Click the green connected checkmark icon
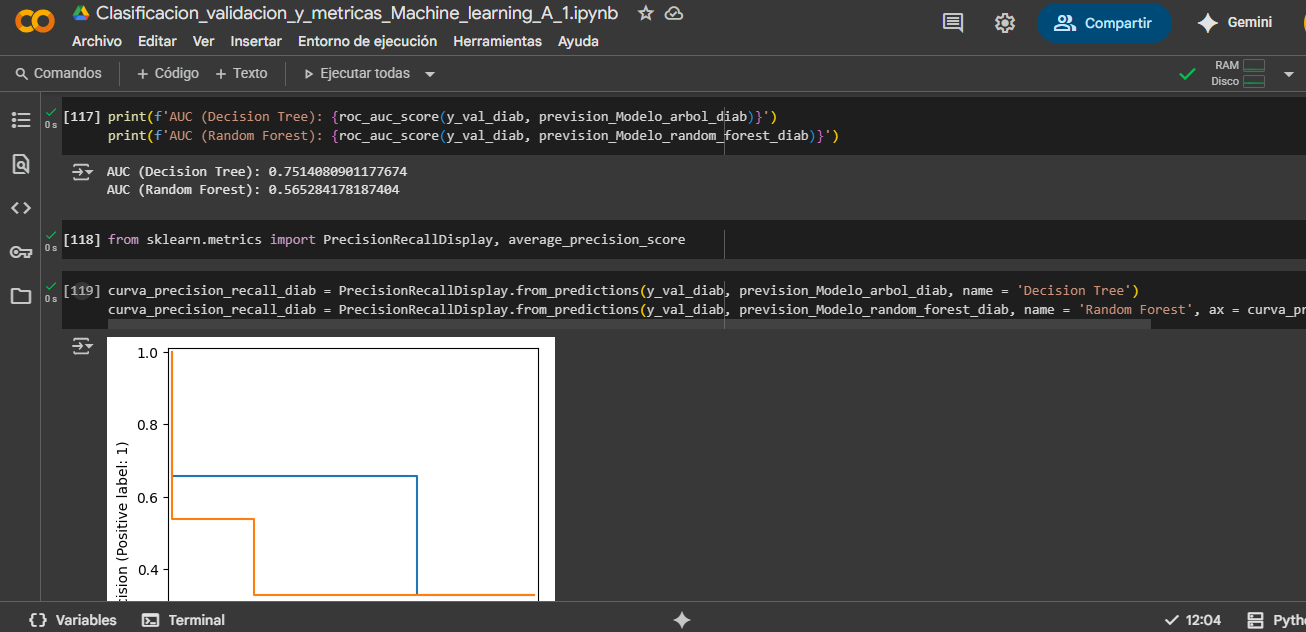Screen dimensions: 1306x632 pyautogui.click(x=1187, y=73)
